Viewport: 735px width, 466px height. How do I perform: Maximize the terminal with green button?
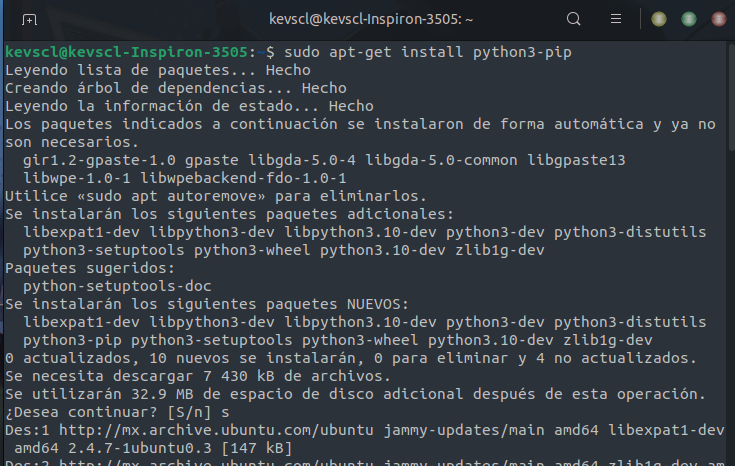coord(689,19)
